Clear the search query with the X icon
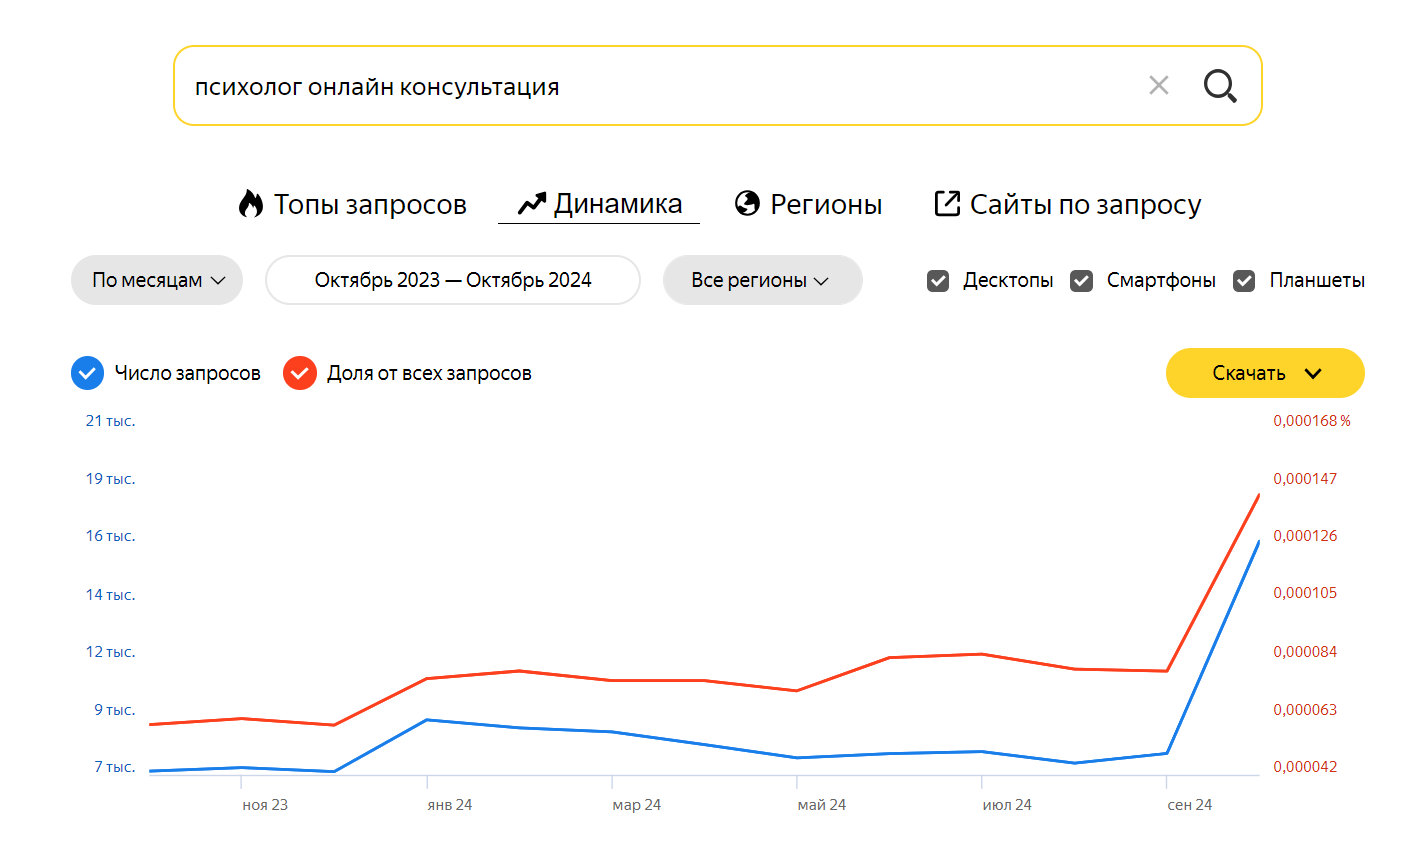 (1159, 86)
